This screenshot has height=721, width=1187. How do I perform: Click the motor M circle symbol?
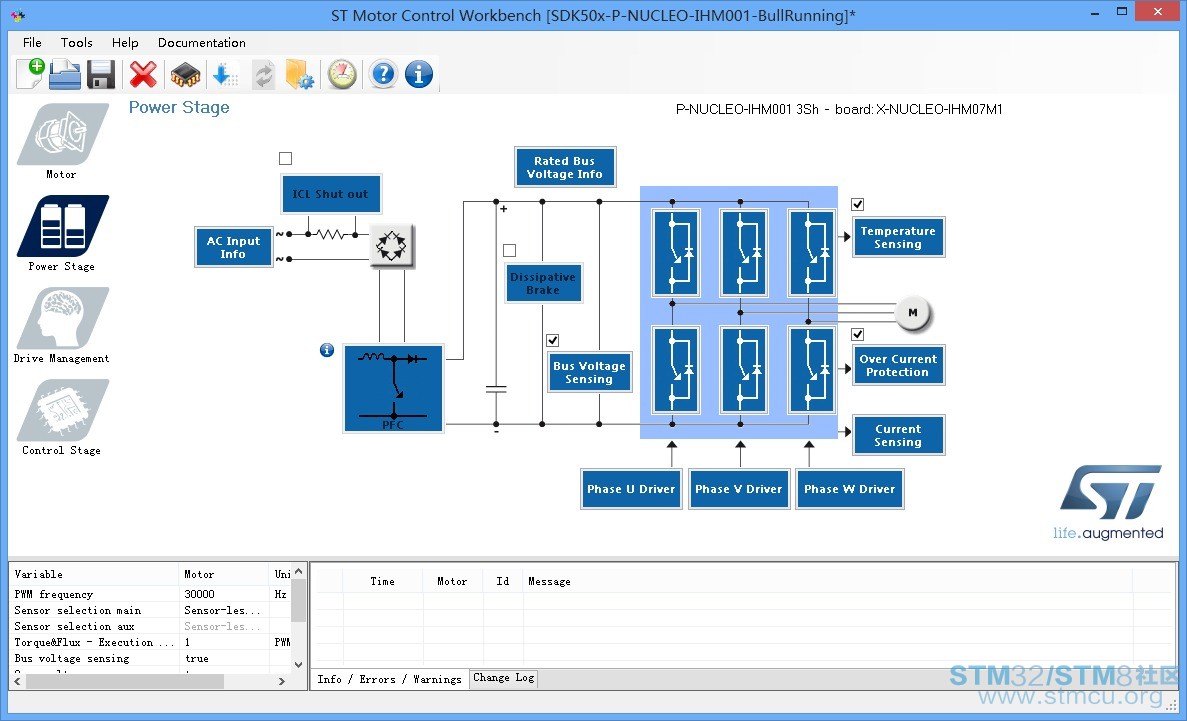(912, 313)
